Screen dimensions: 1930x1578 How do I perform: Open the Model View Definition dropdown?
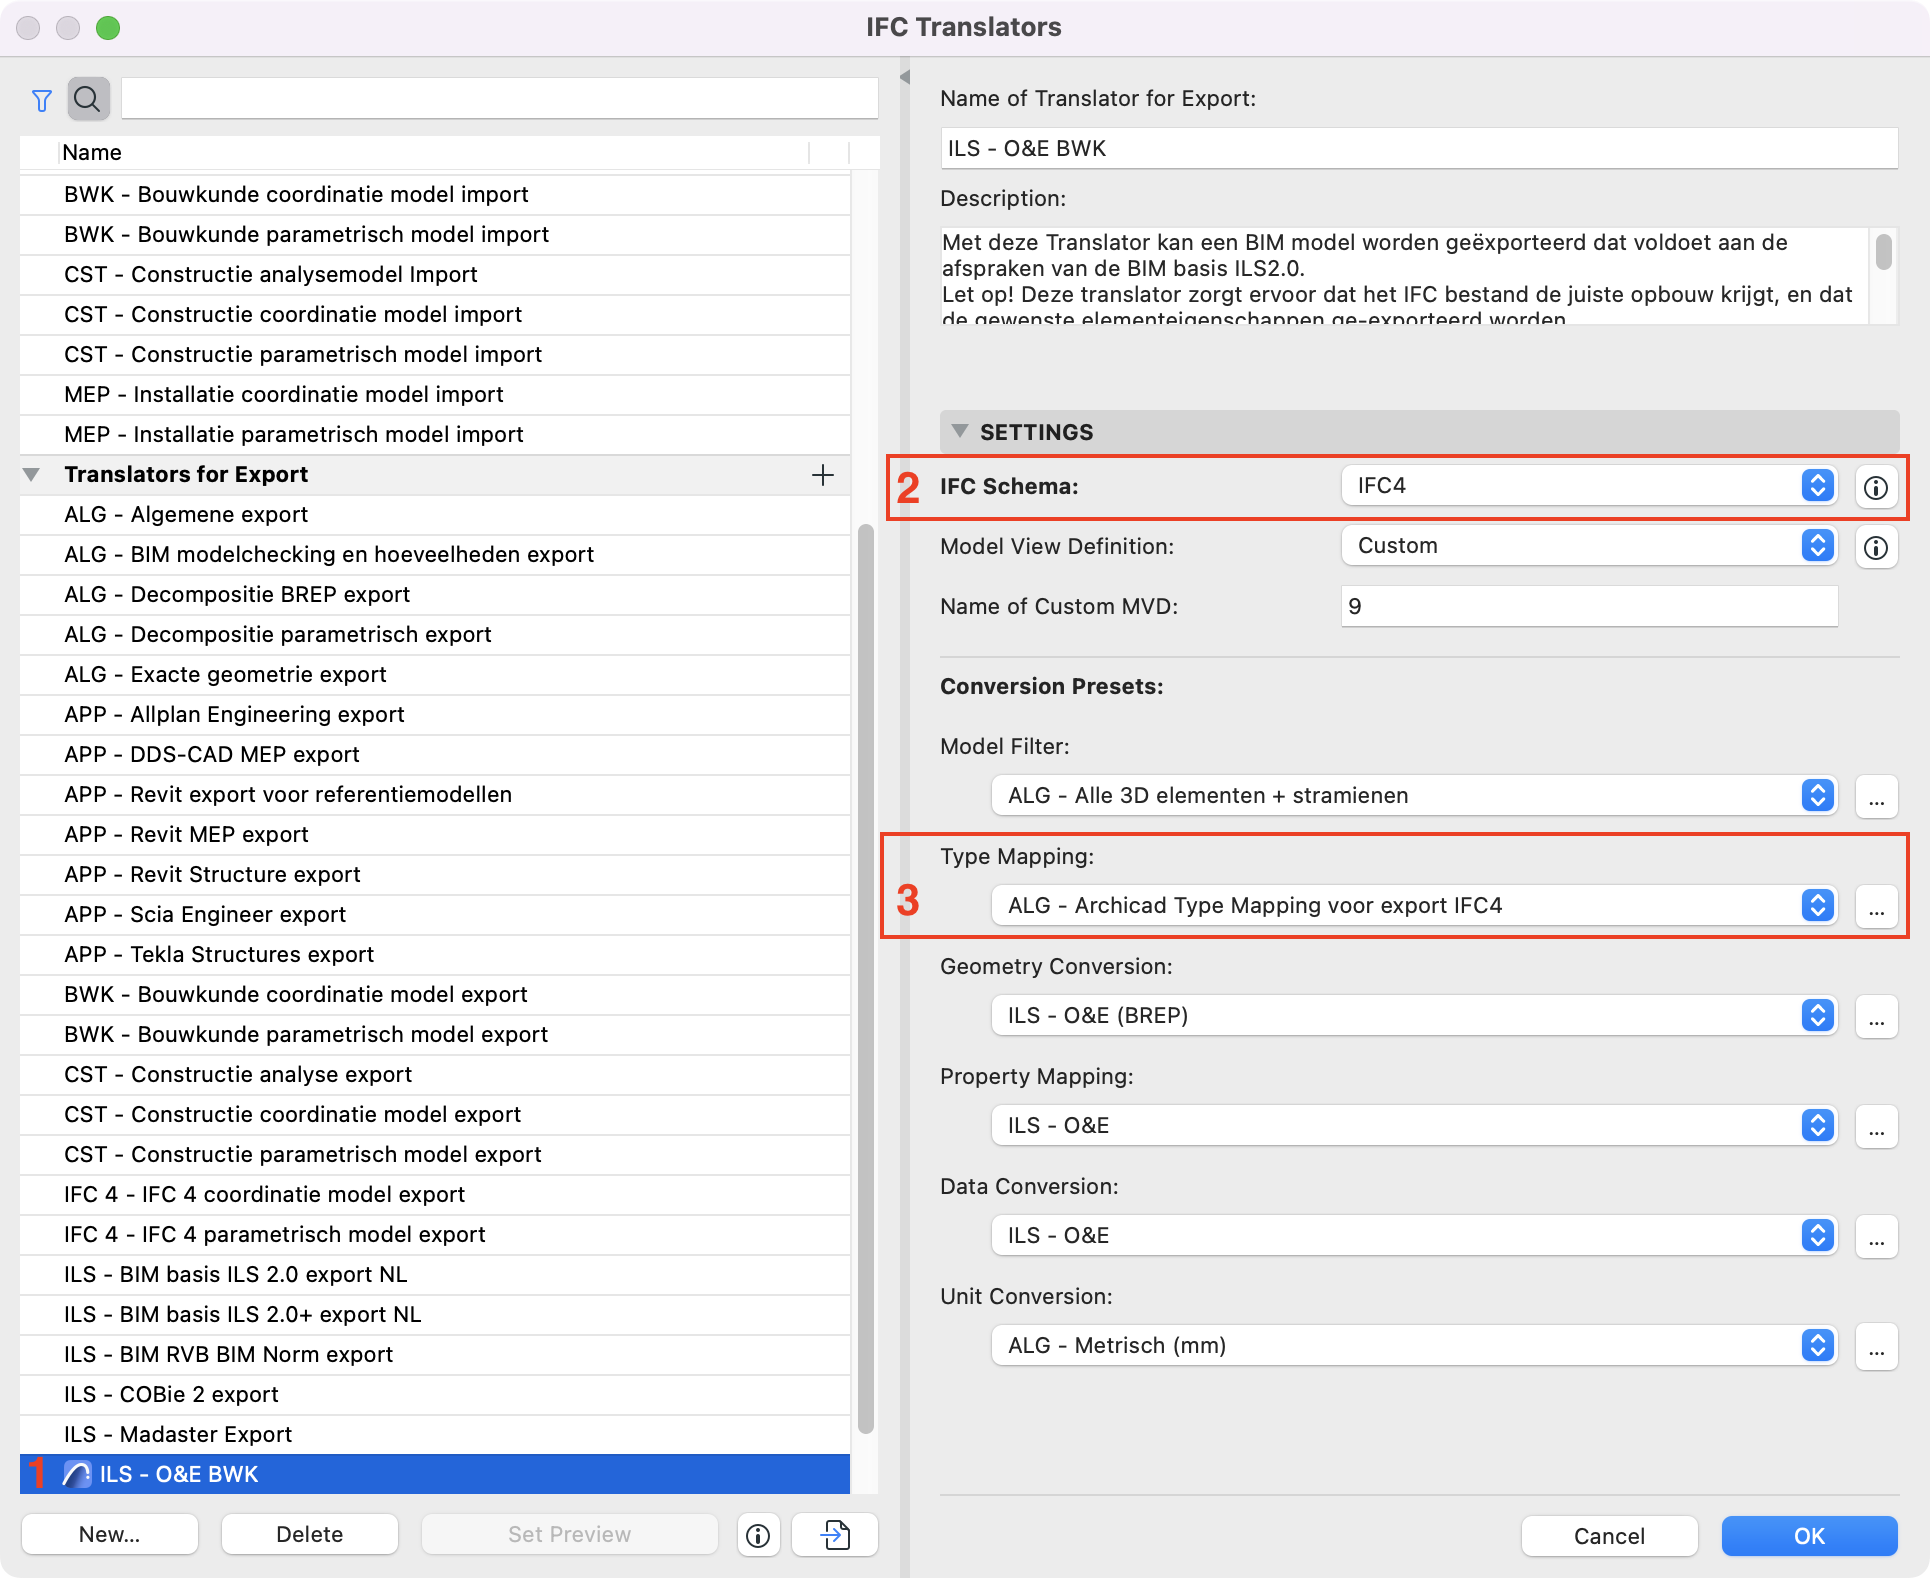click(x=1589, y=546)
